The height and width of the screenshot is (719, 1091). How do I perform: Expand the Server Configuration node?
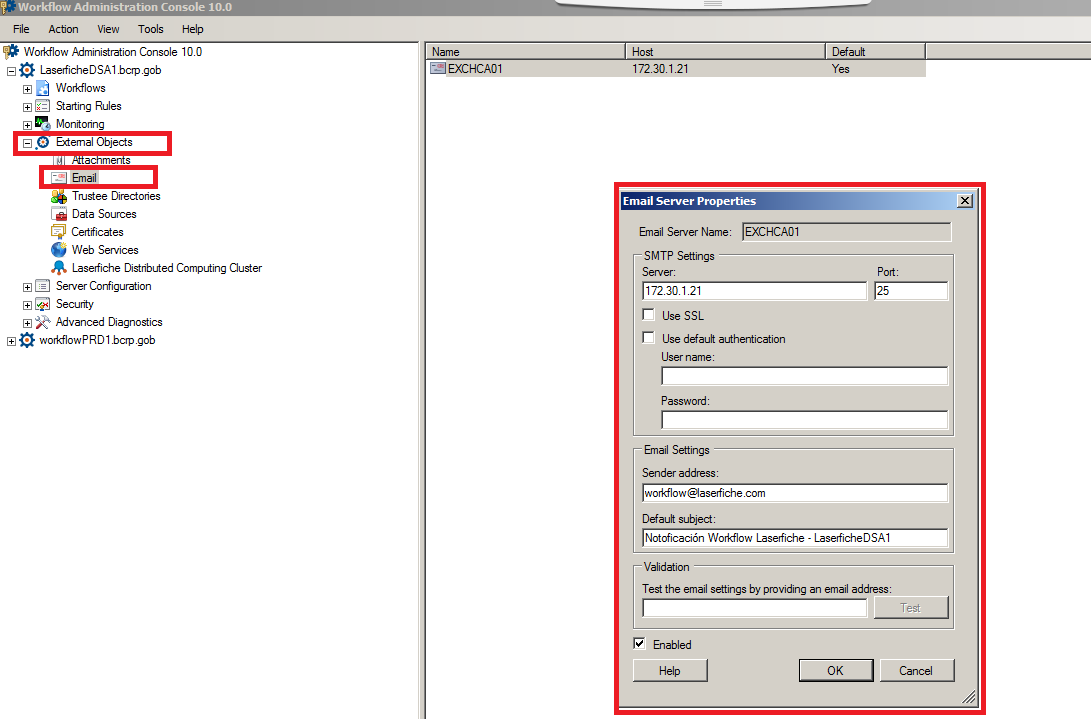click(27, 287)
